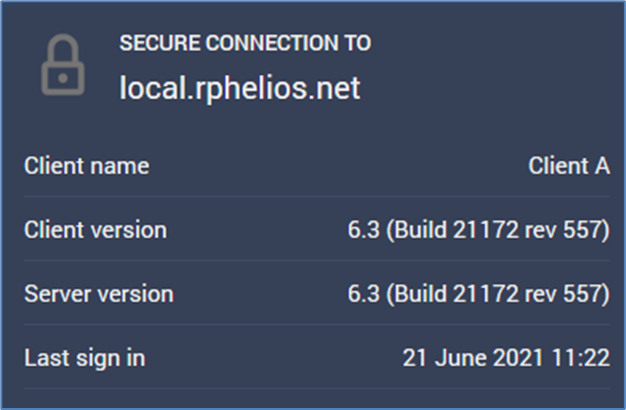The height and width of the screenshot is (410, 626).
Task: Open the local.rphelios.net host name
Action: tap(240, 87)
